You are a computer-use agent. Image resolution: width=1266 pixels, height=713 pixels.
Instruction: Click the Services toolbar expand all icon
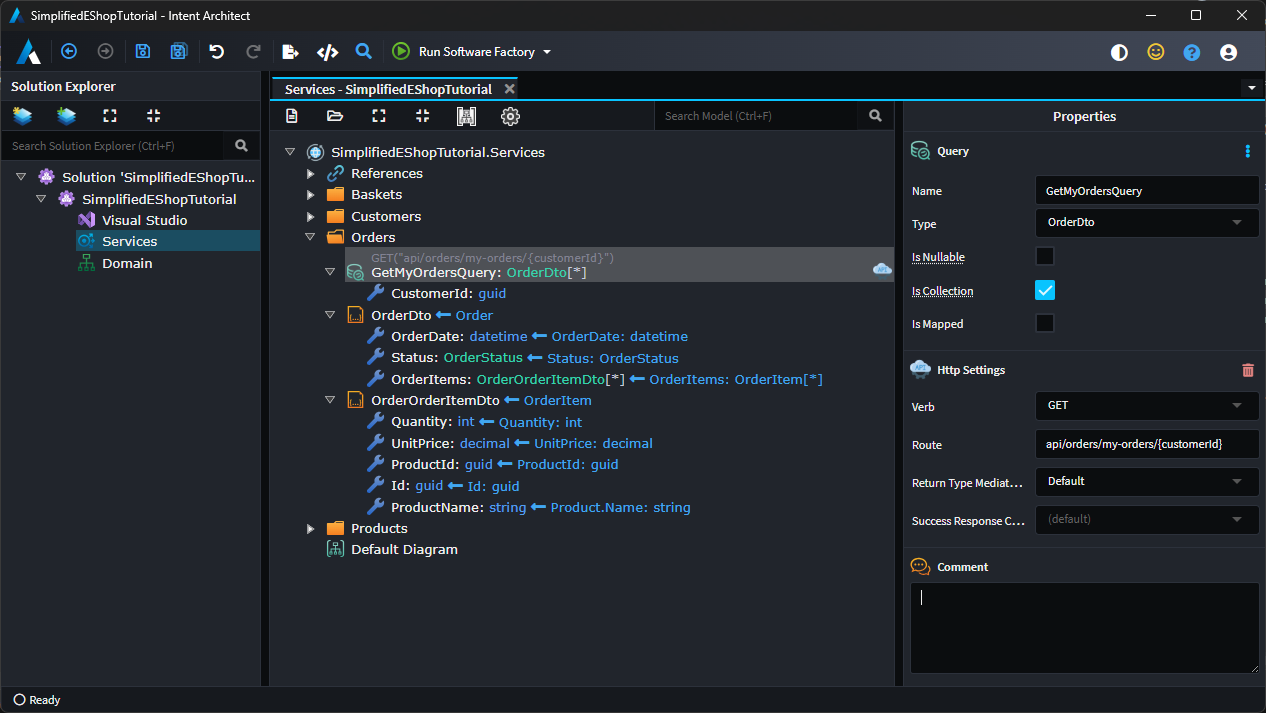[x=379, y=116]
